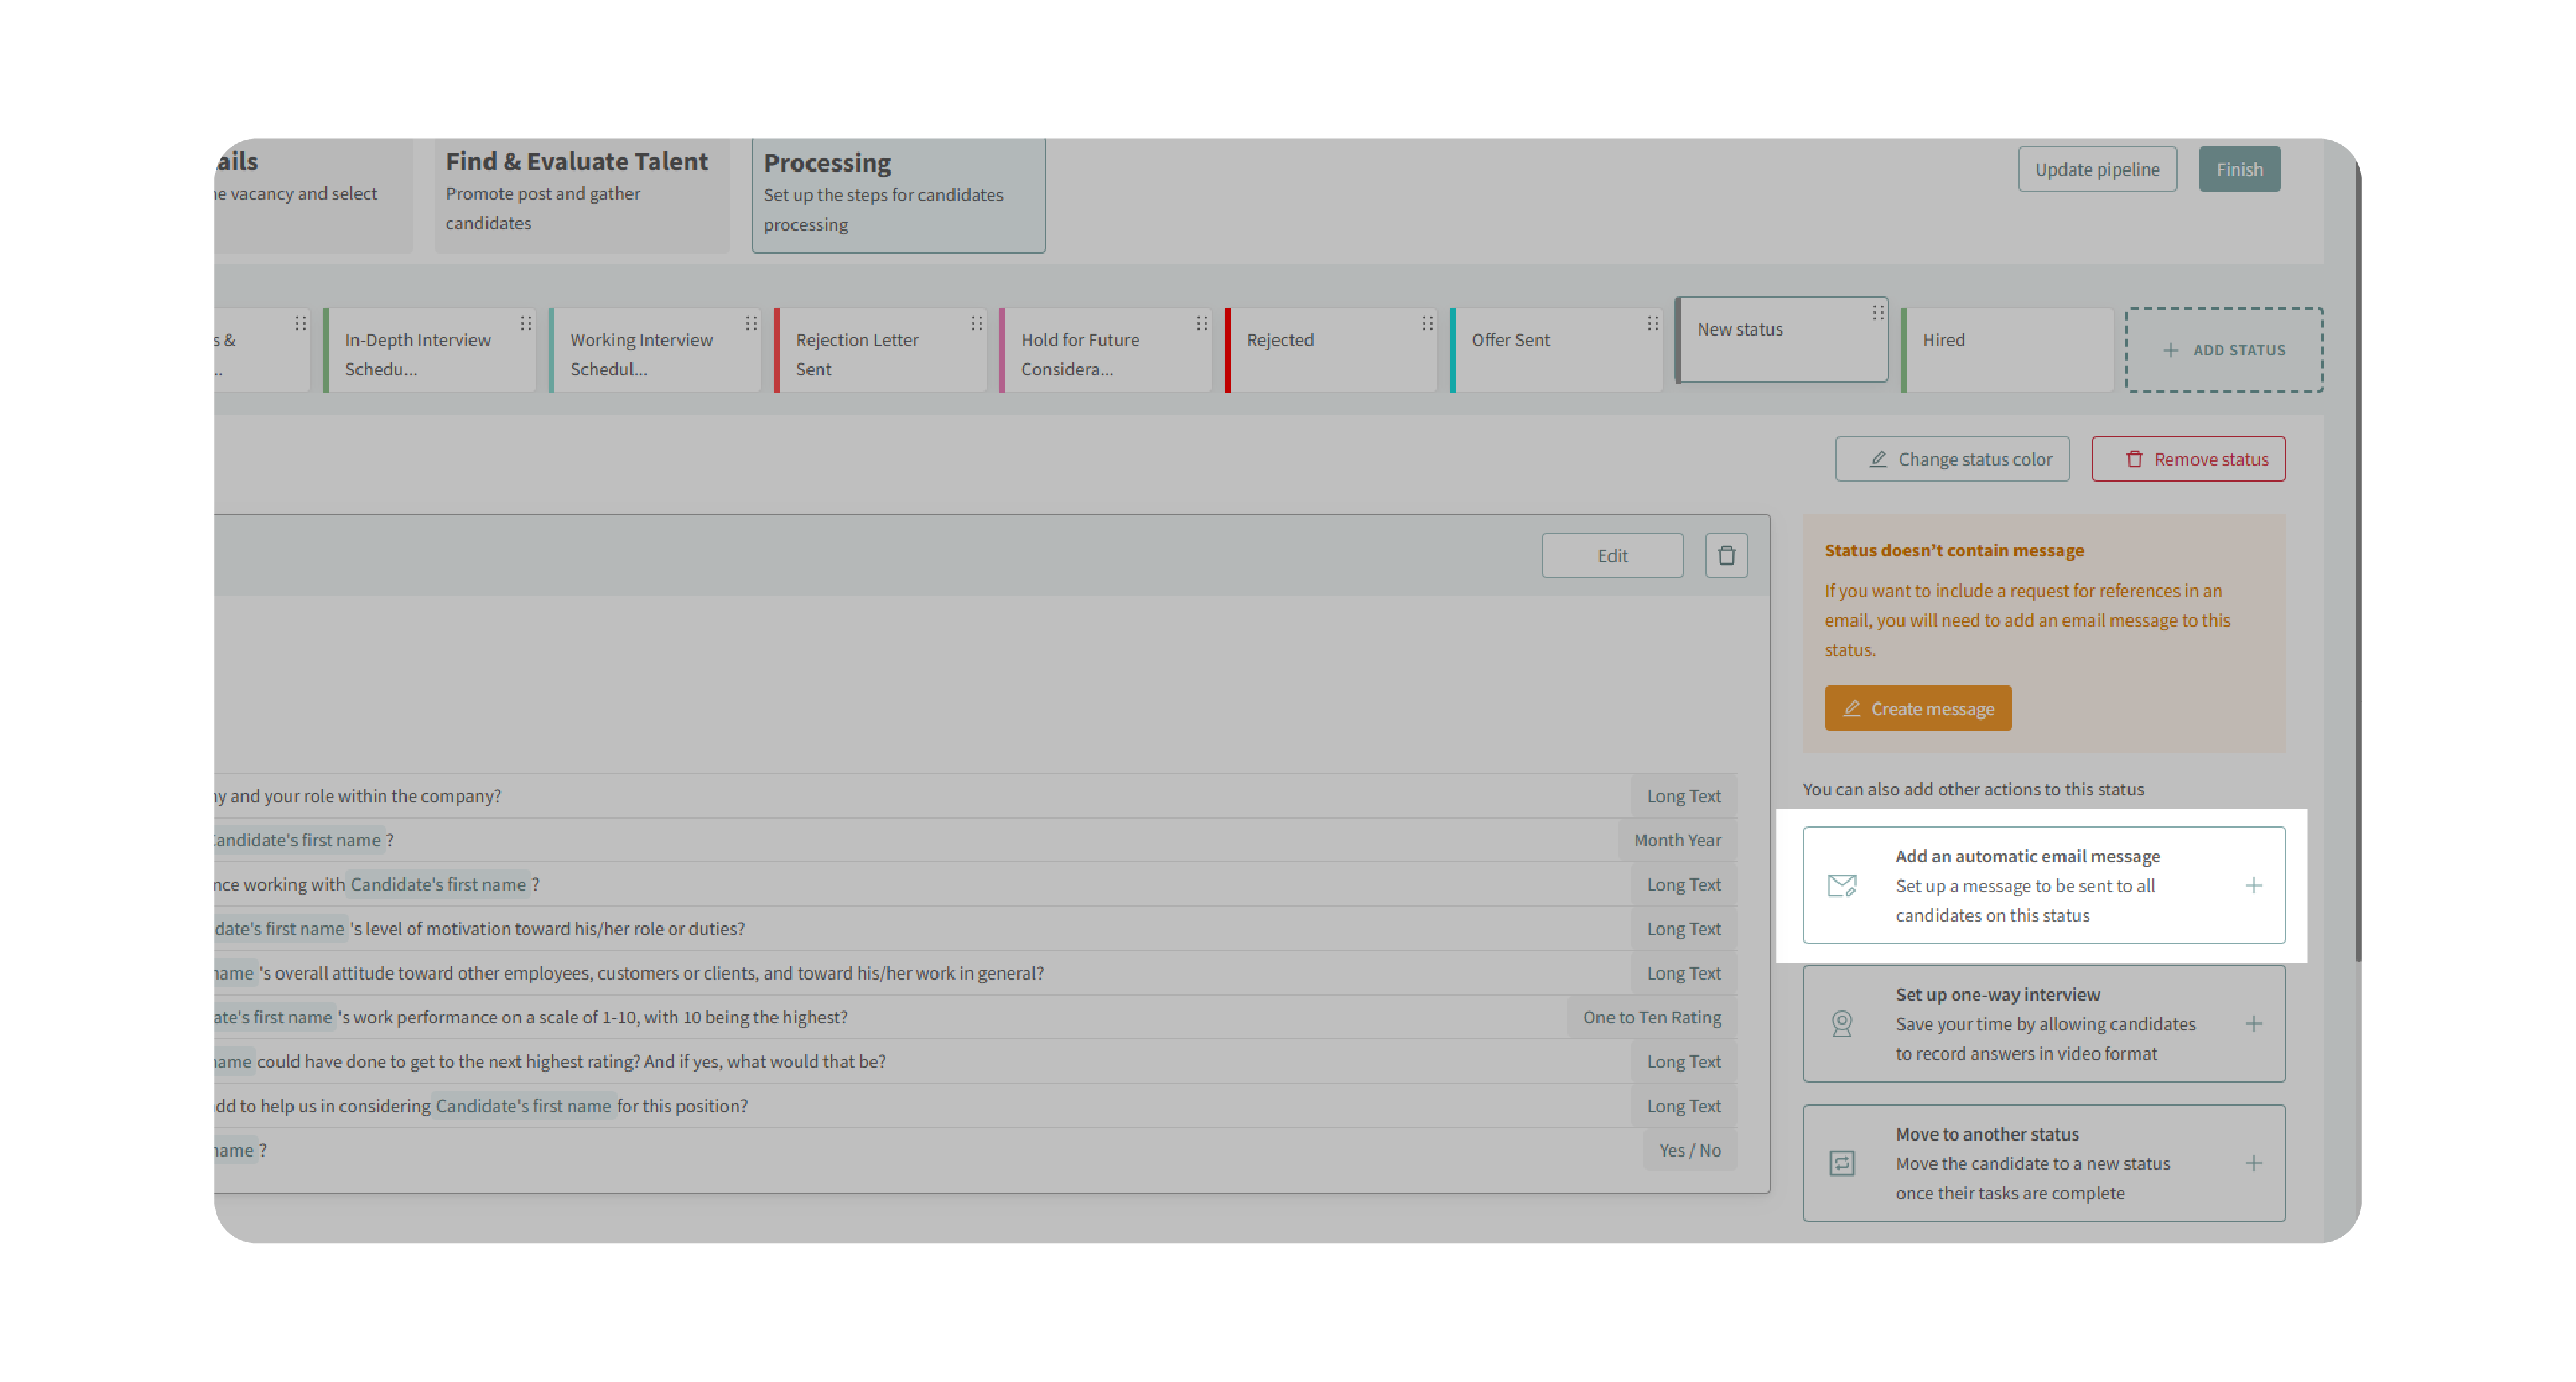Open the Processing step tab

click(898, 193)
